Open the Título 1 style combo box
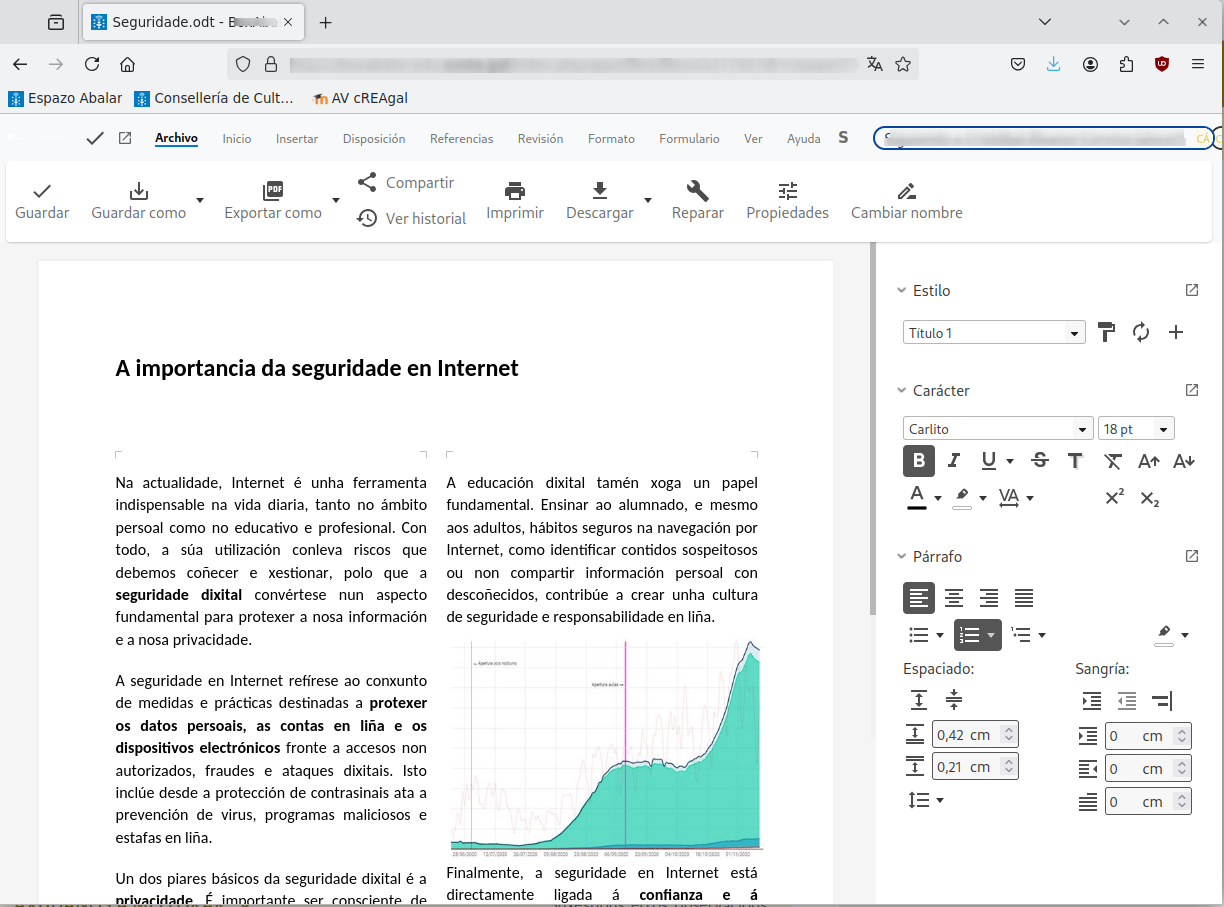Screen dimensions: 1224x907 pyautogui.click(x=994, y=333)
